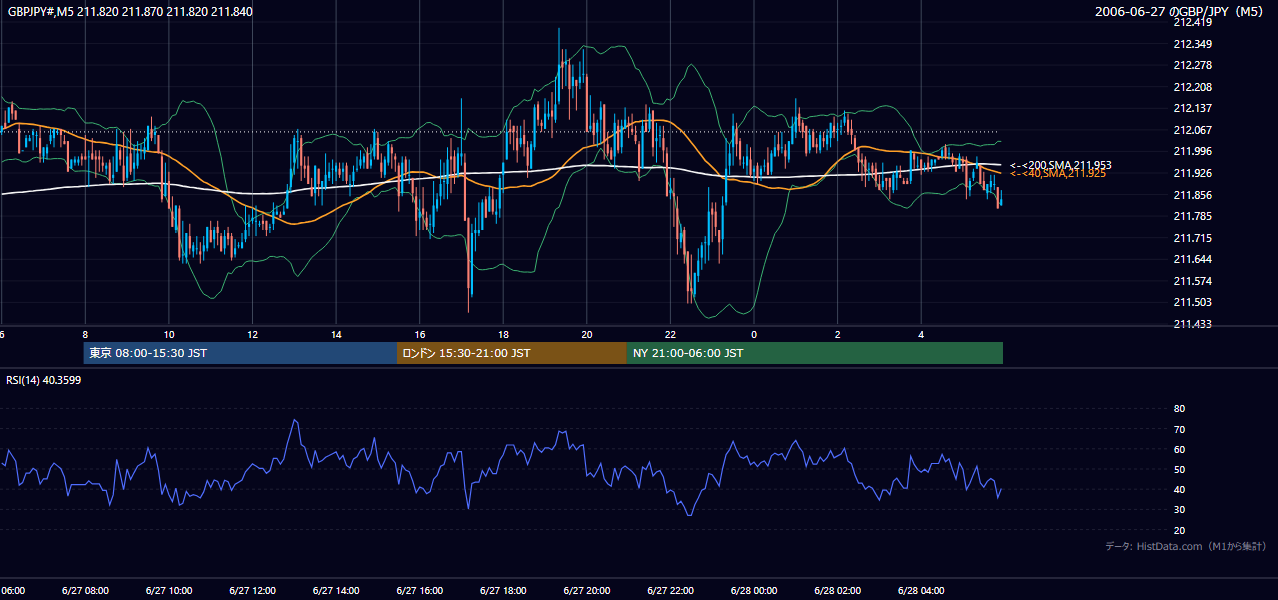Click RSI scale value 20
This screenshot has height=600, width=1278.
pos(1180,530)
